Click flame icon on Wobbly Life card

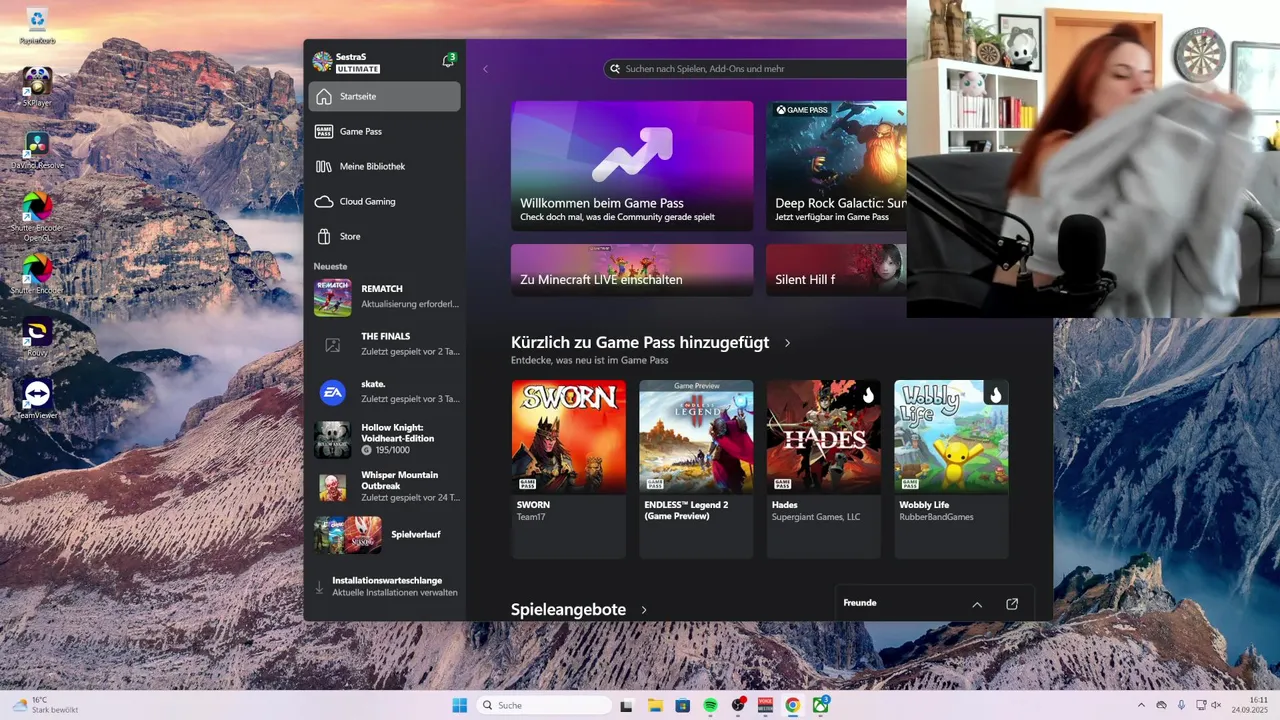coord(995,394)
